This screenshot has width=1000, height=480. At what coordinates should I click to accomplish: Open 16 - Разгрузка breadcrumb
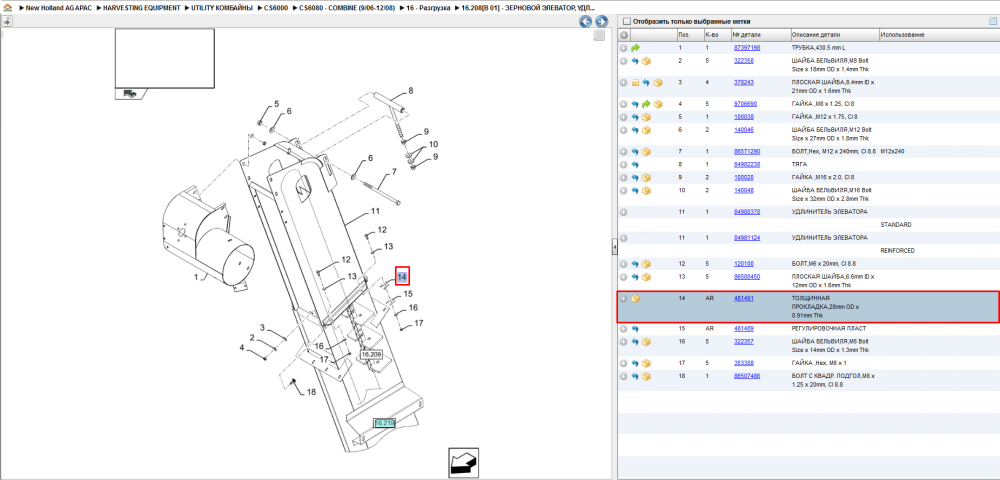(x=431, y=8)
